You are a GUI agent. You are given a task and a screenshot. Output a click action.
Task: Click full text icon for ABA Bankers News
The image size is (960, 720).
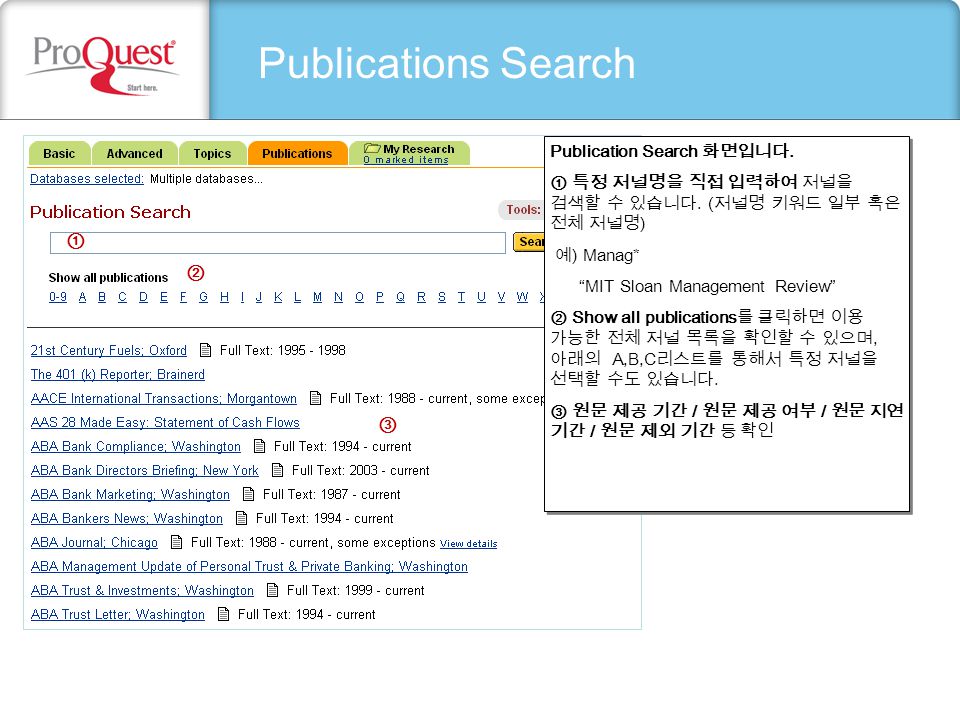click(x=242, y=518)
